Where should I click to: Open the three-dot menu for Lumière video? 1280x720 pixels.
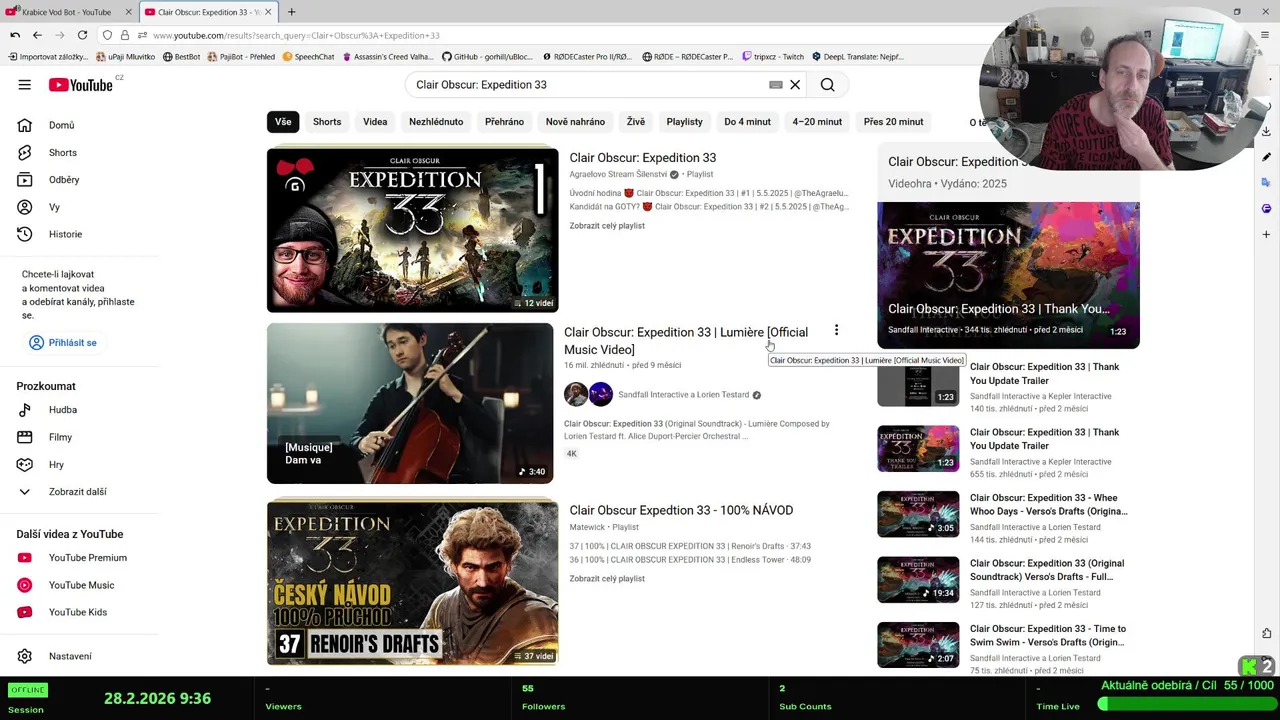[836, 331]
